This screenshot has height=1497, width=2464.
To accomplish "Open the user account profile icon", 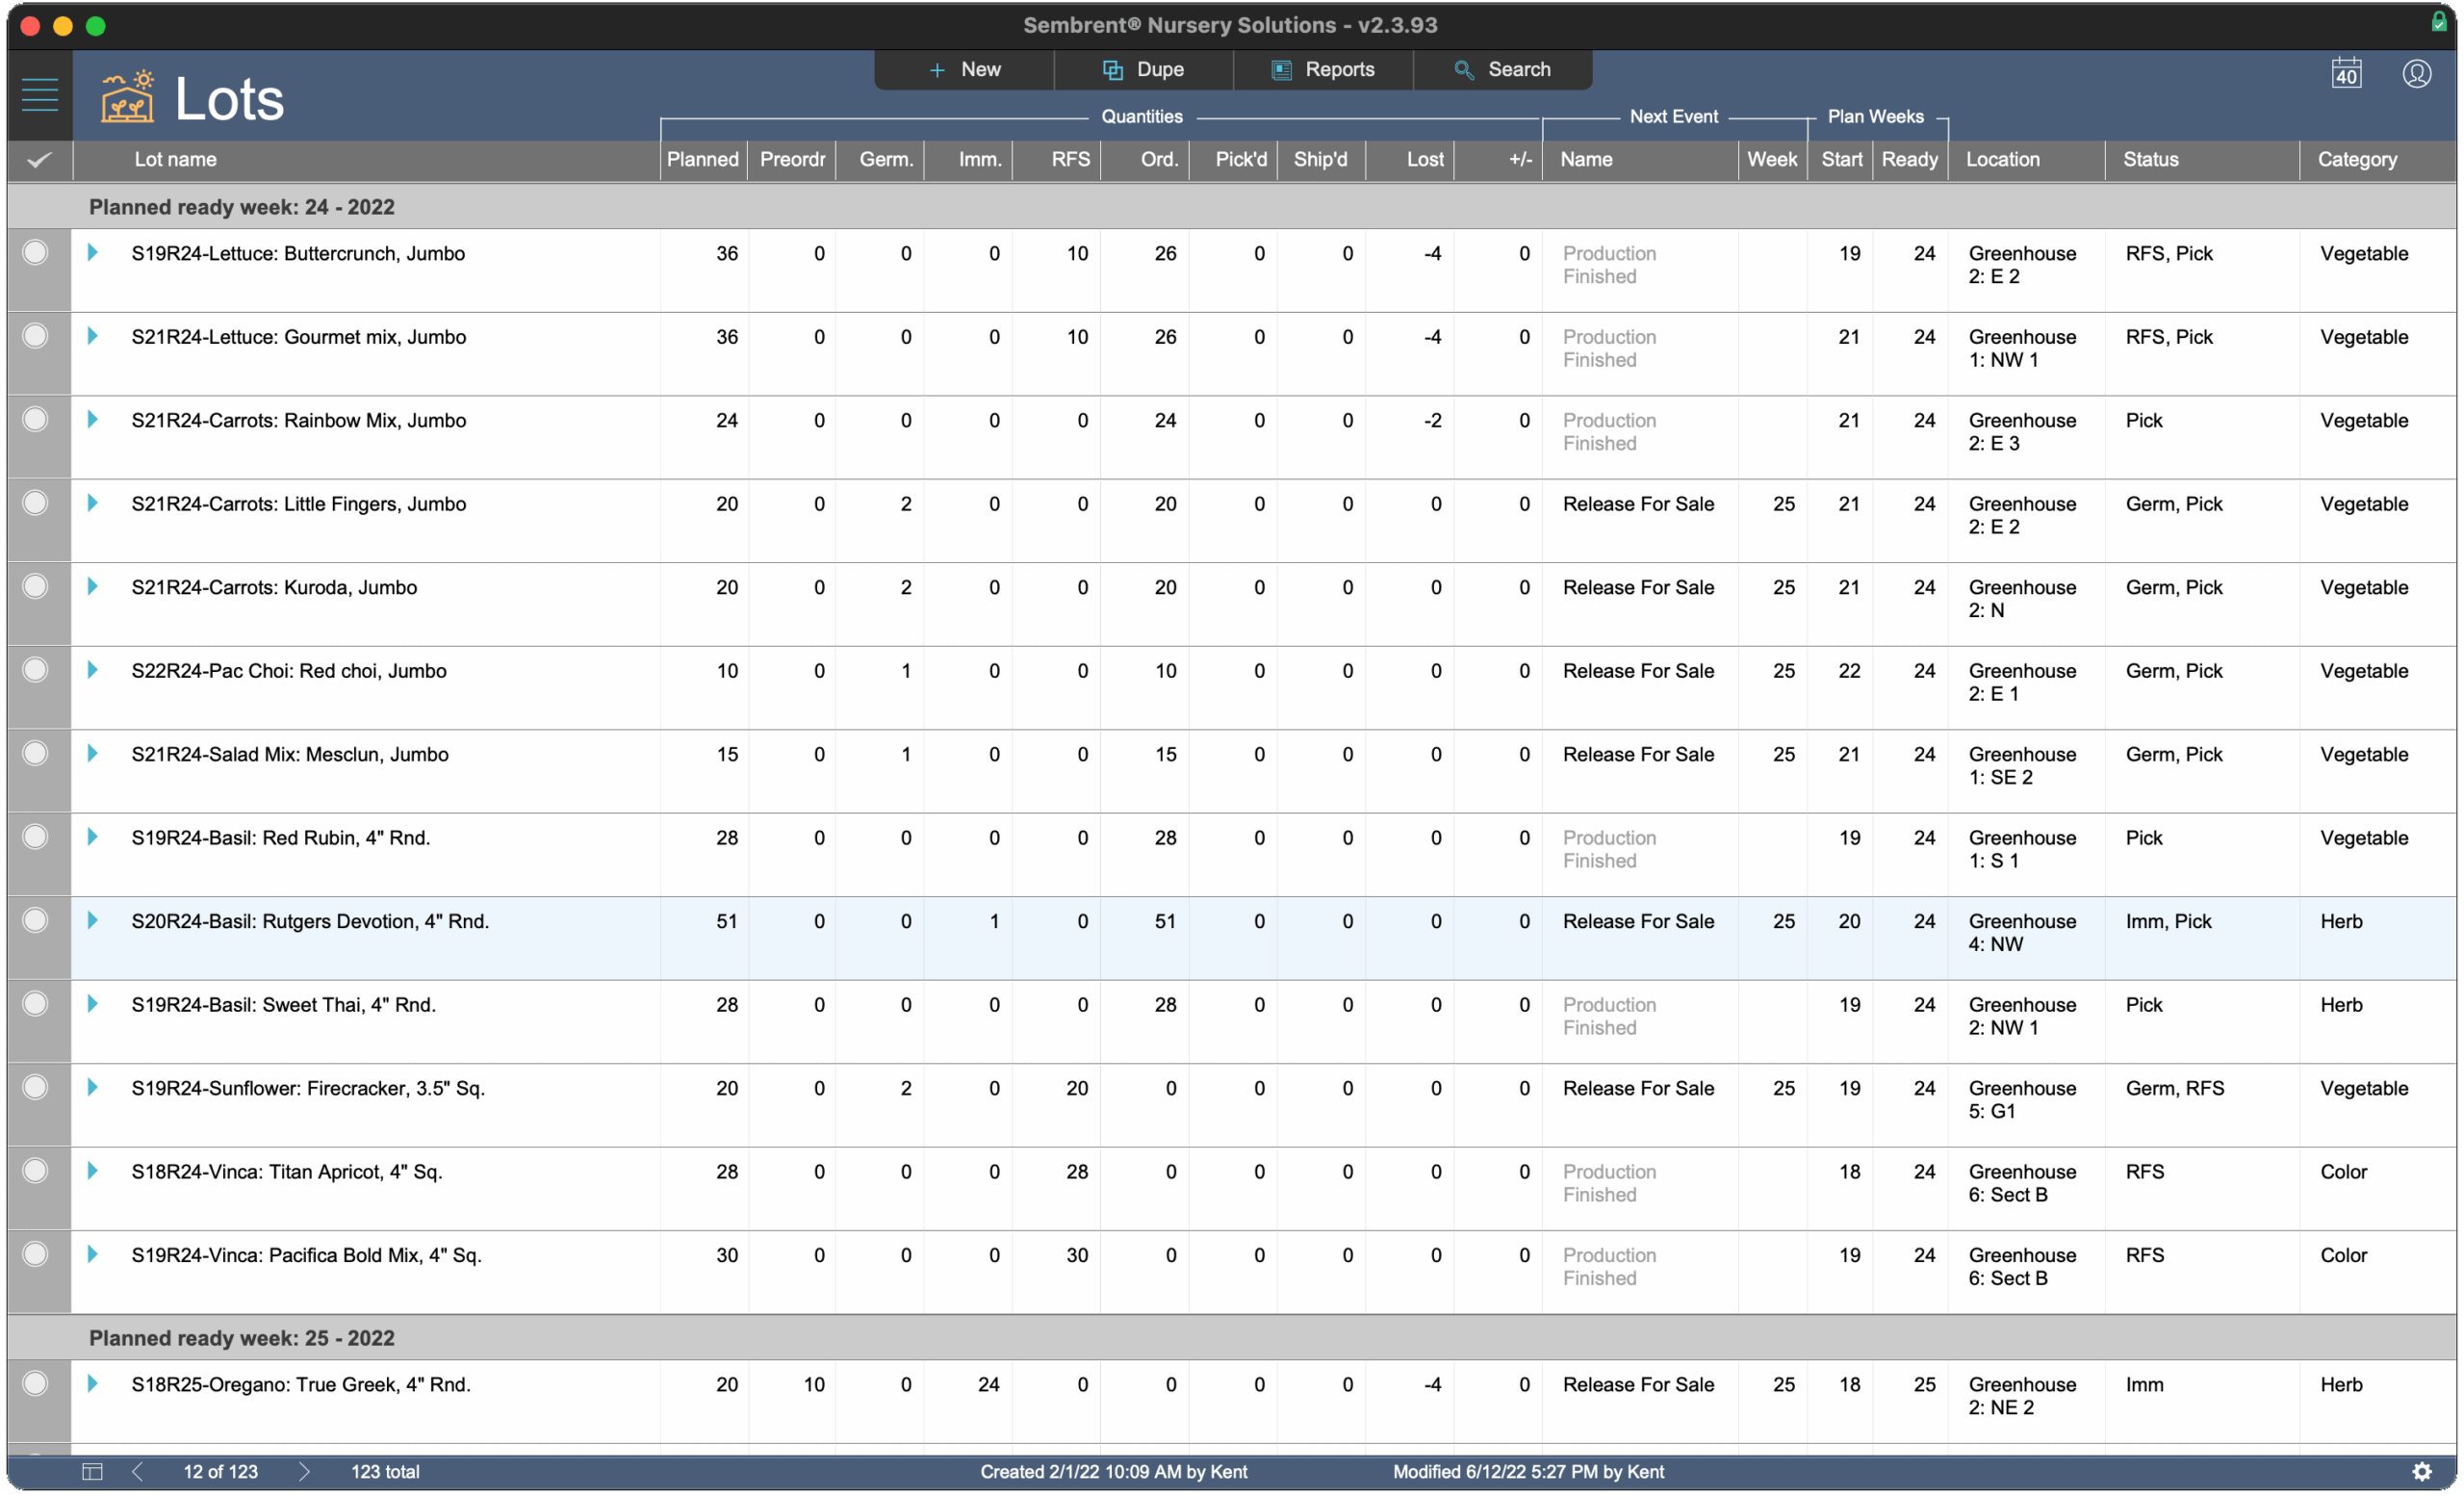I will (2416, 74).
